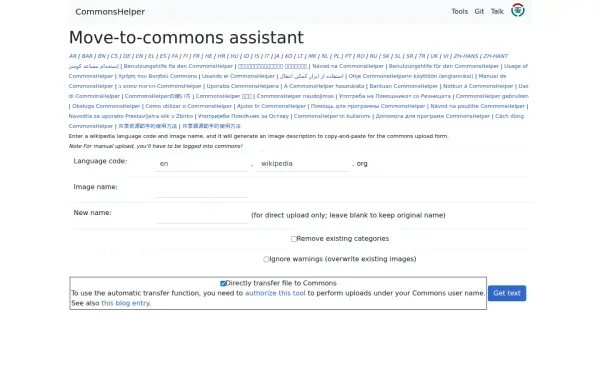Open Návod na použitie CommonsHelper link
Image resolution: width=600 pixels, height=375 pixels.
[478, 106]
